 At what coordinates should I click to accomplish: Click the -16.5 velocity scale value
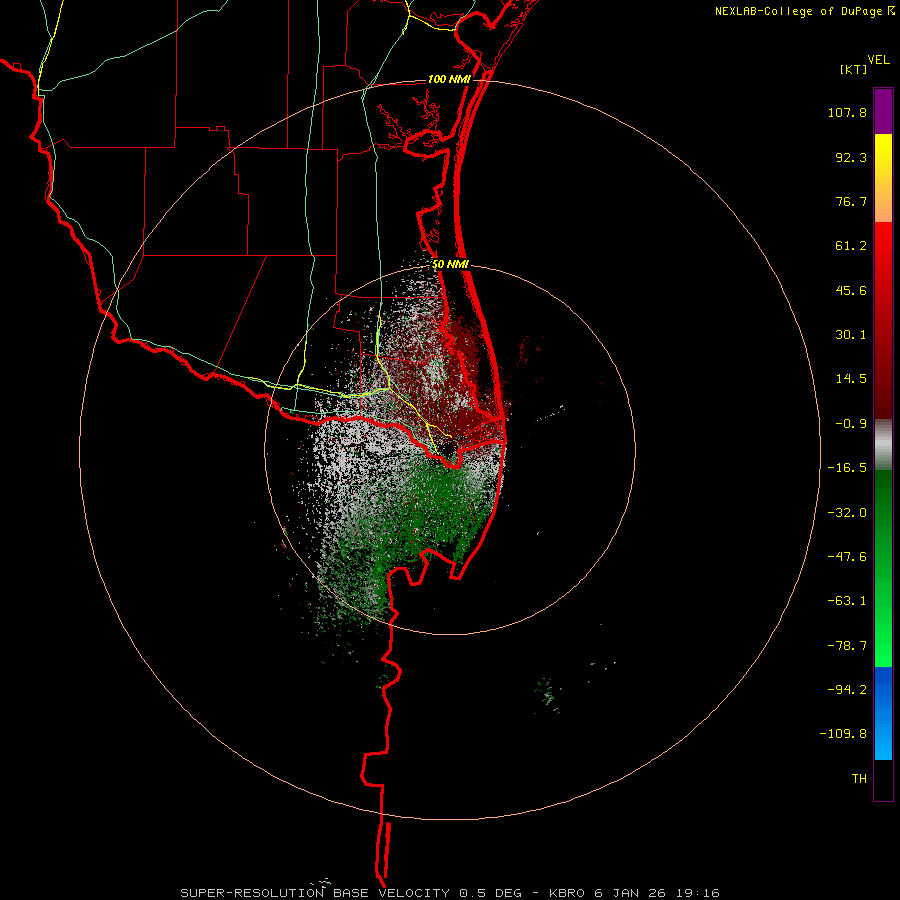pos(847,468)
